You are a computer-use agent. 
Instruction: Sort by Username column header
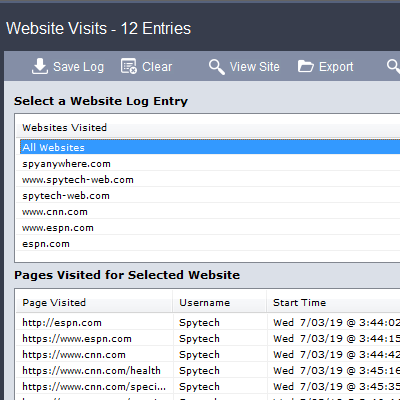coord(220,302)
